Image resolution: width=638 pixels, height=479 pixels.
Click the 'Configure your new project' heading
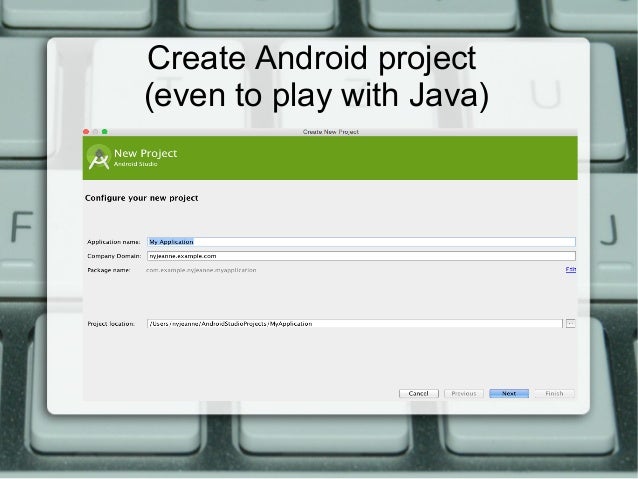coord(141,198)
